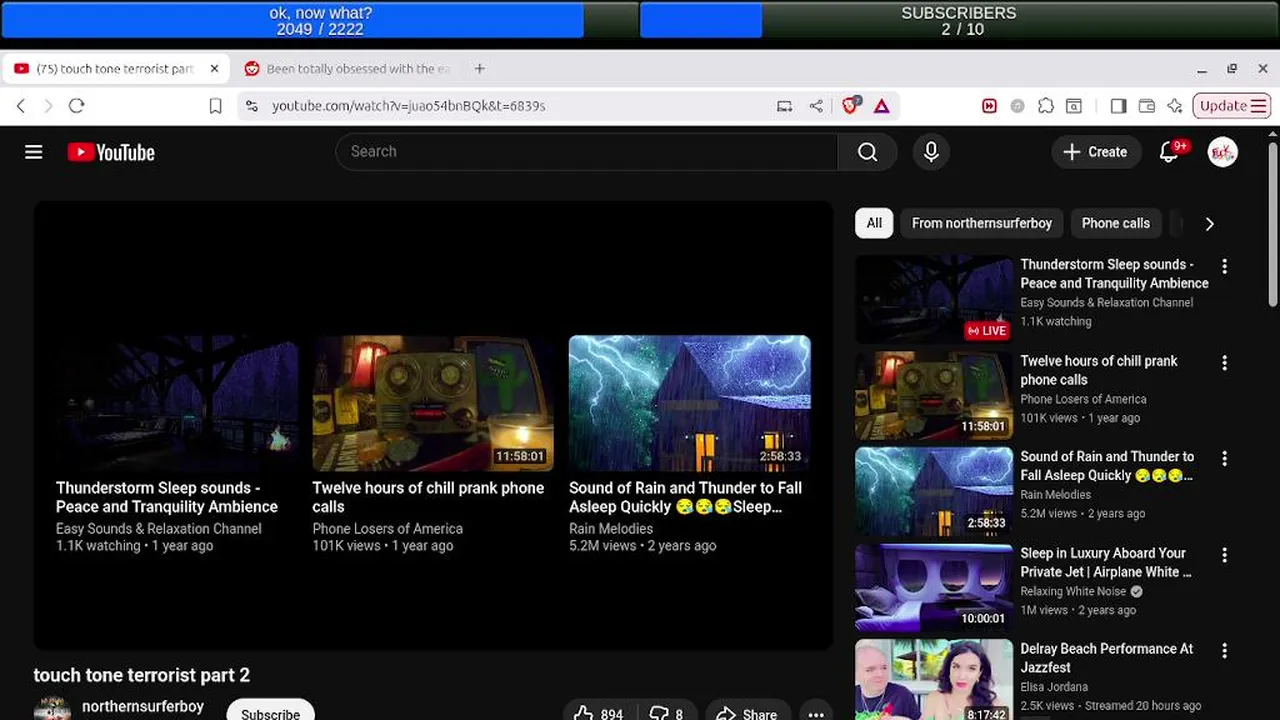Toggle the browser sidebar panel
This screenshot has width=1280, height=720.
[1118, 106]
